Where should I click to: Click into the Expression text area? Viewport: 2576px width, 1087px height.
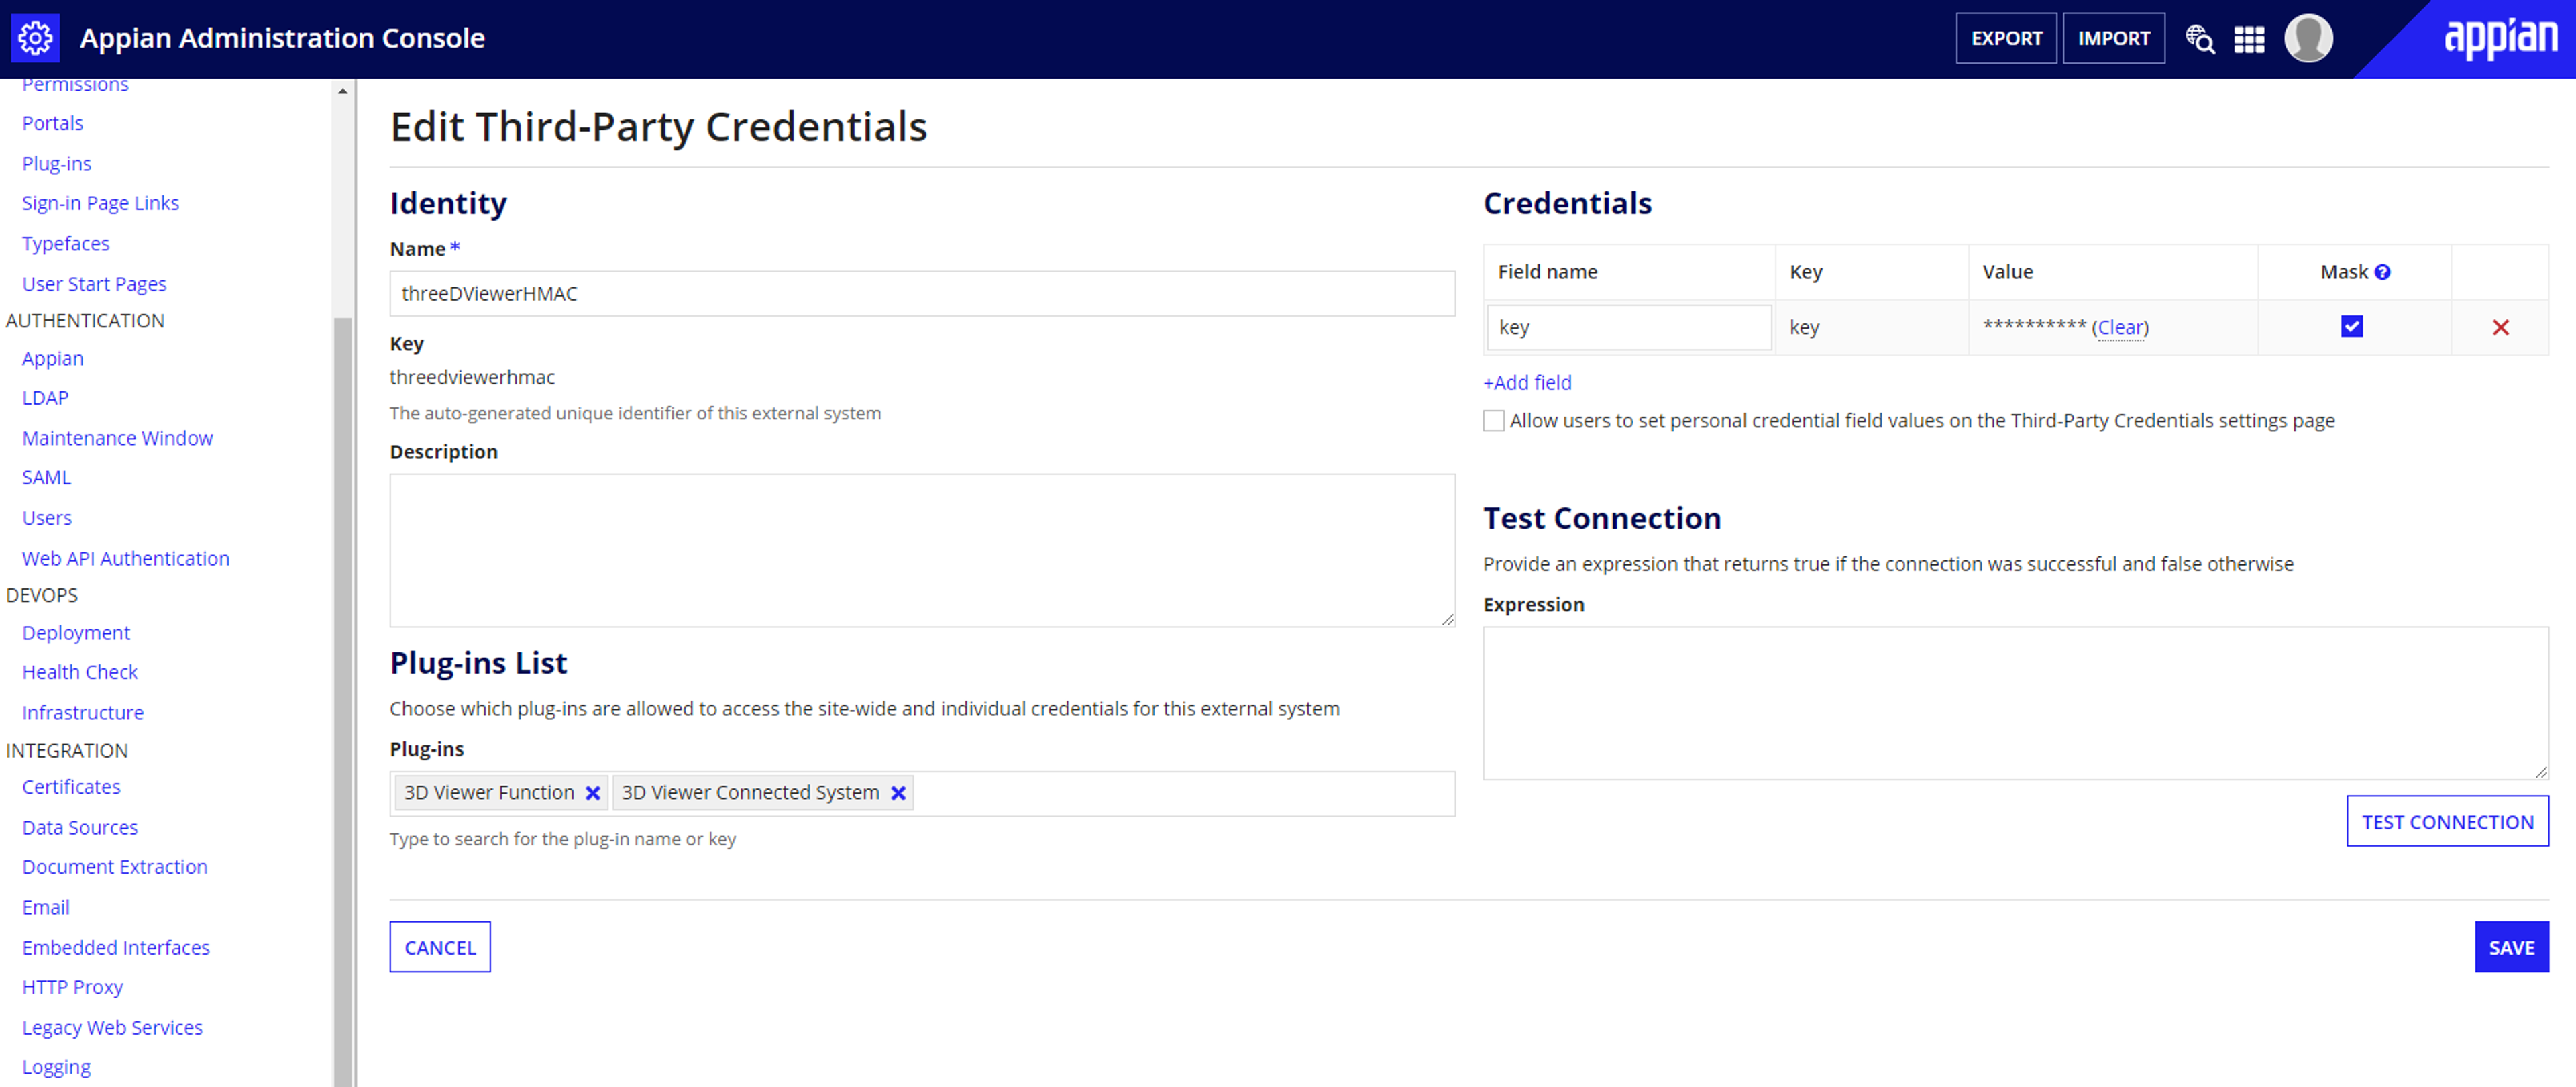click(2015, 703)
